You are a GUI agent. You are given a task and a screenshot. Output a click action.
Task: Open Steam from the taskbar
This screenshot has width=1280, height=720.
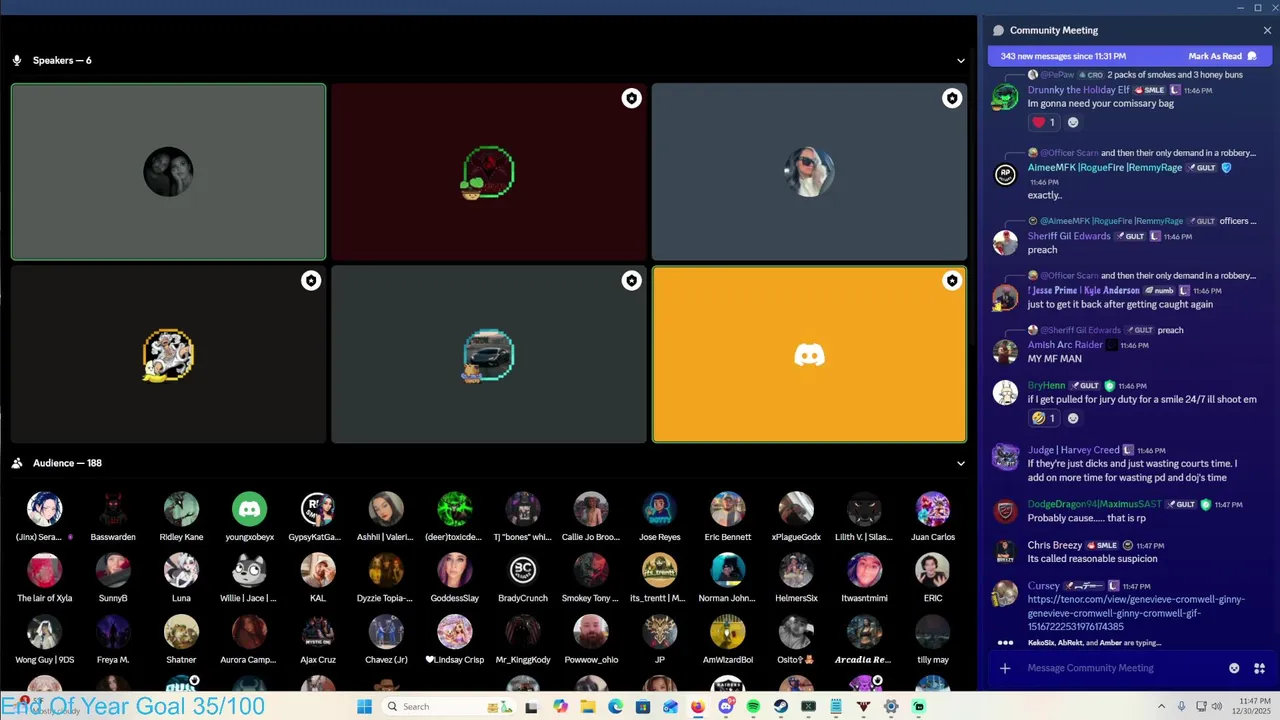point(781,707)
